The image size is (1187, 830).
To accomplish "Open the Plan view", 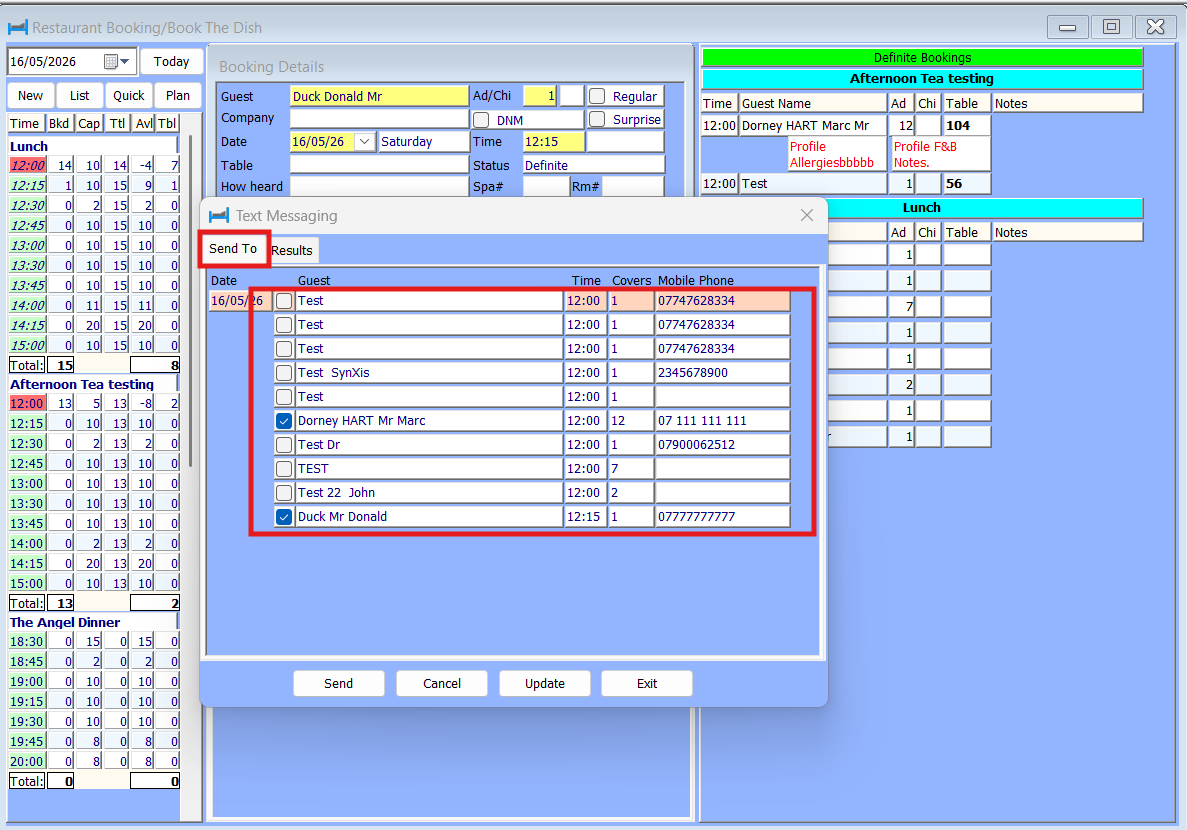I will click(x=178, y=95).
